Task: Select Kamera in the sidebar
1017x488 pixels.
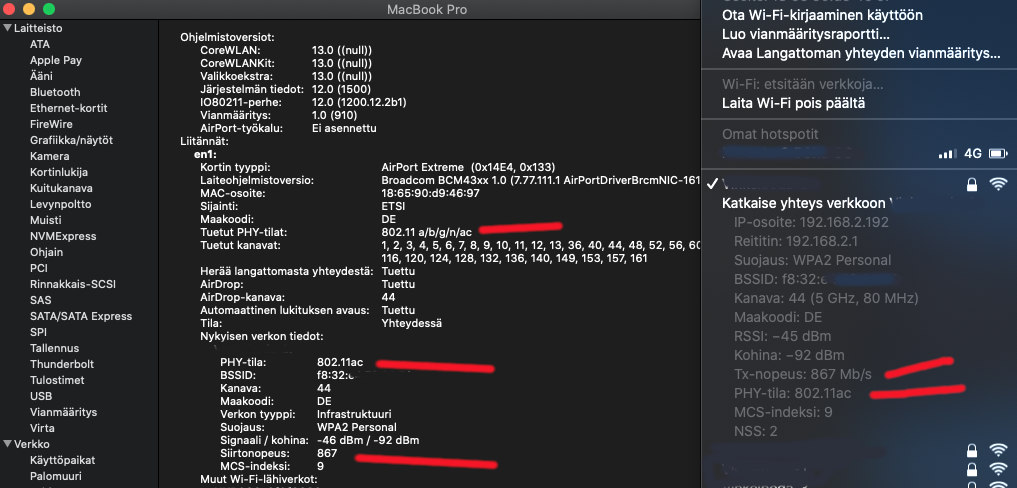Action: pos(49,156)
